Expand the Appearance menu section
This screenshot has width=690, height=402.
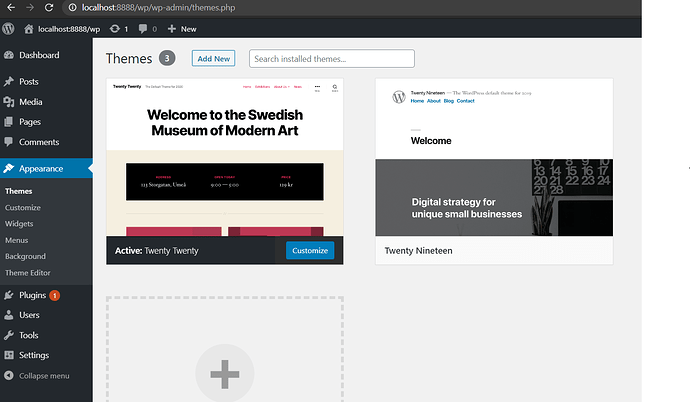pos(40,168)
